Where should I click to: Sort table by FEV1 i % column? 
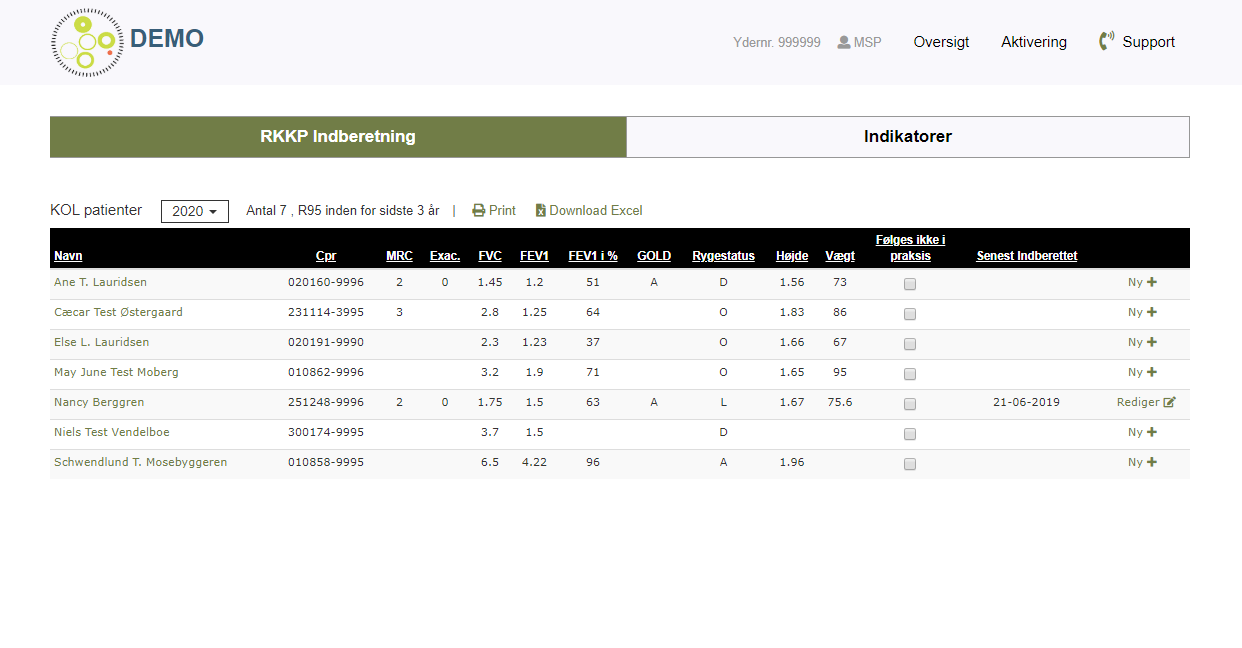[593, 256]
